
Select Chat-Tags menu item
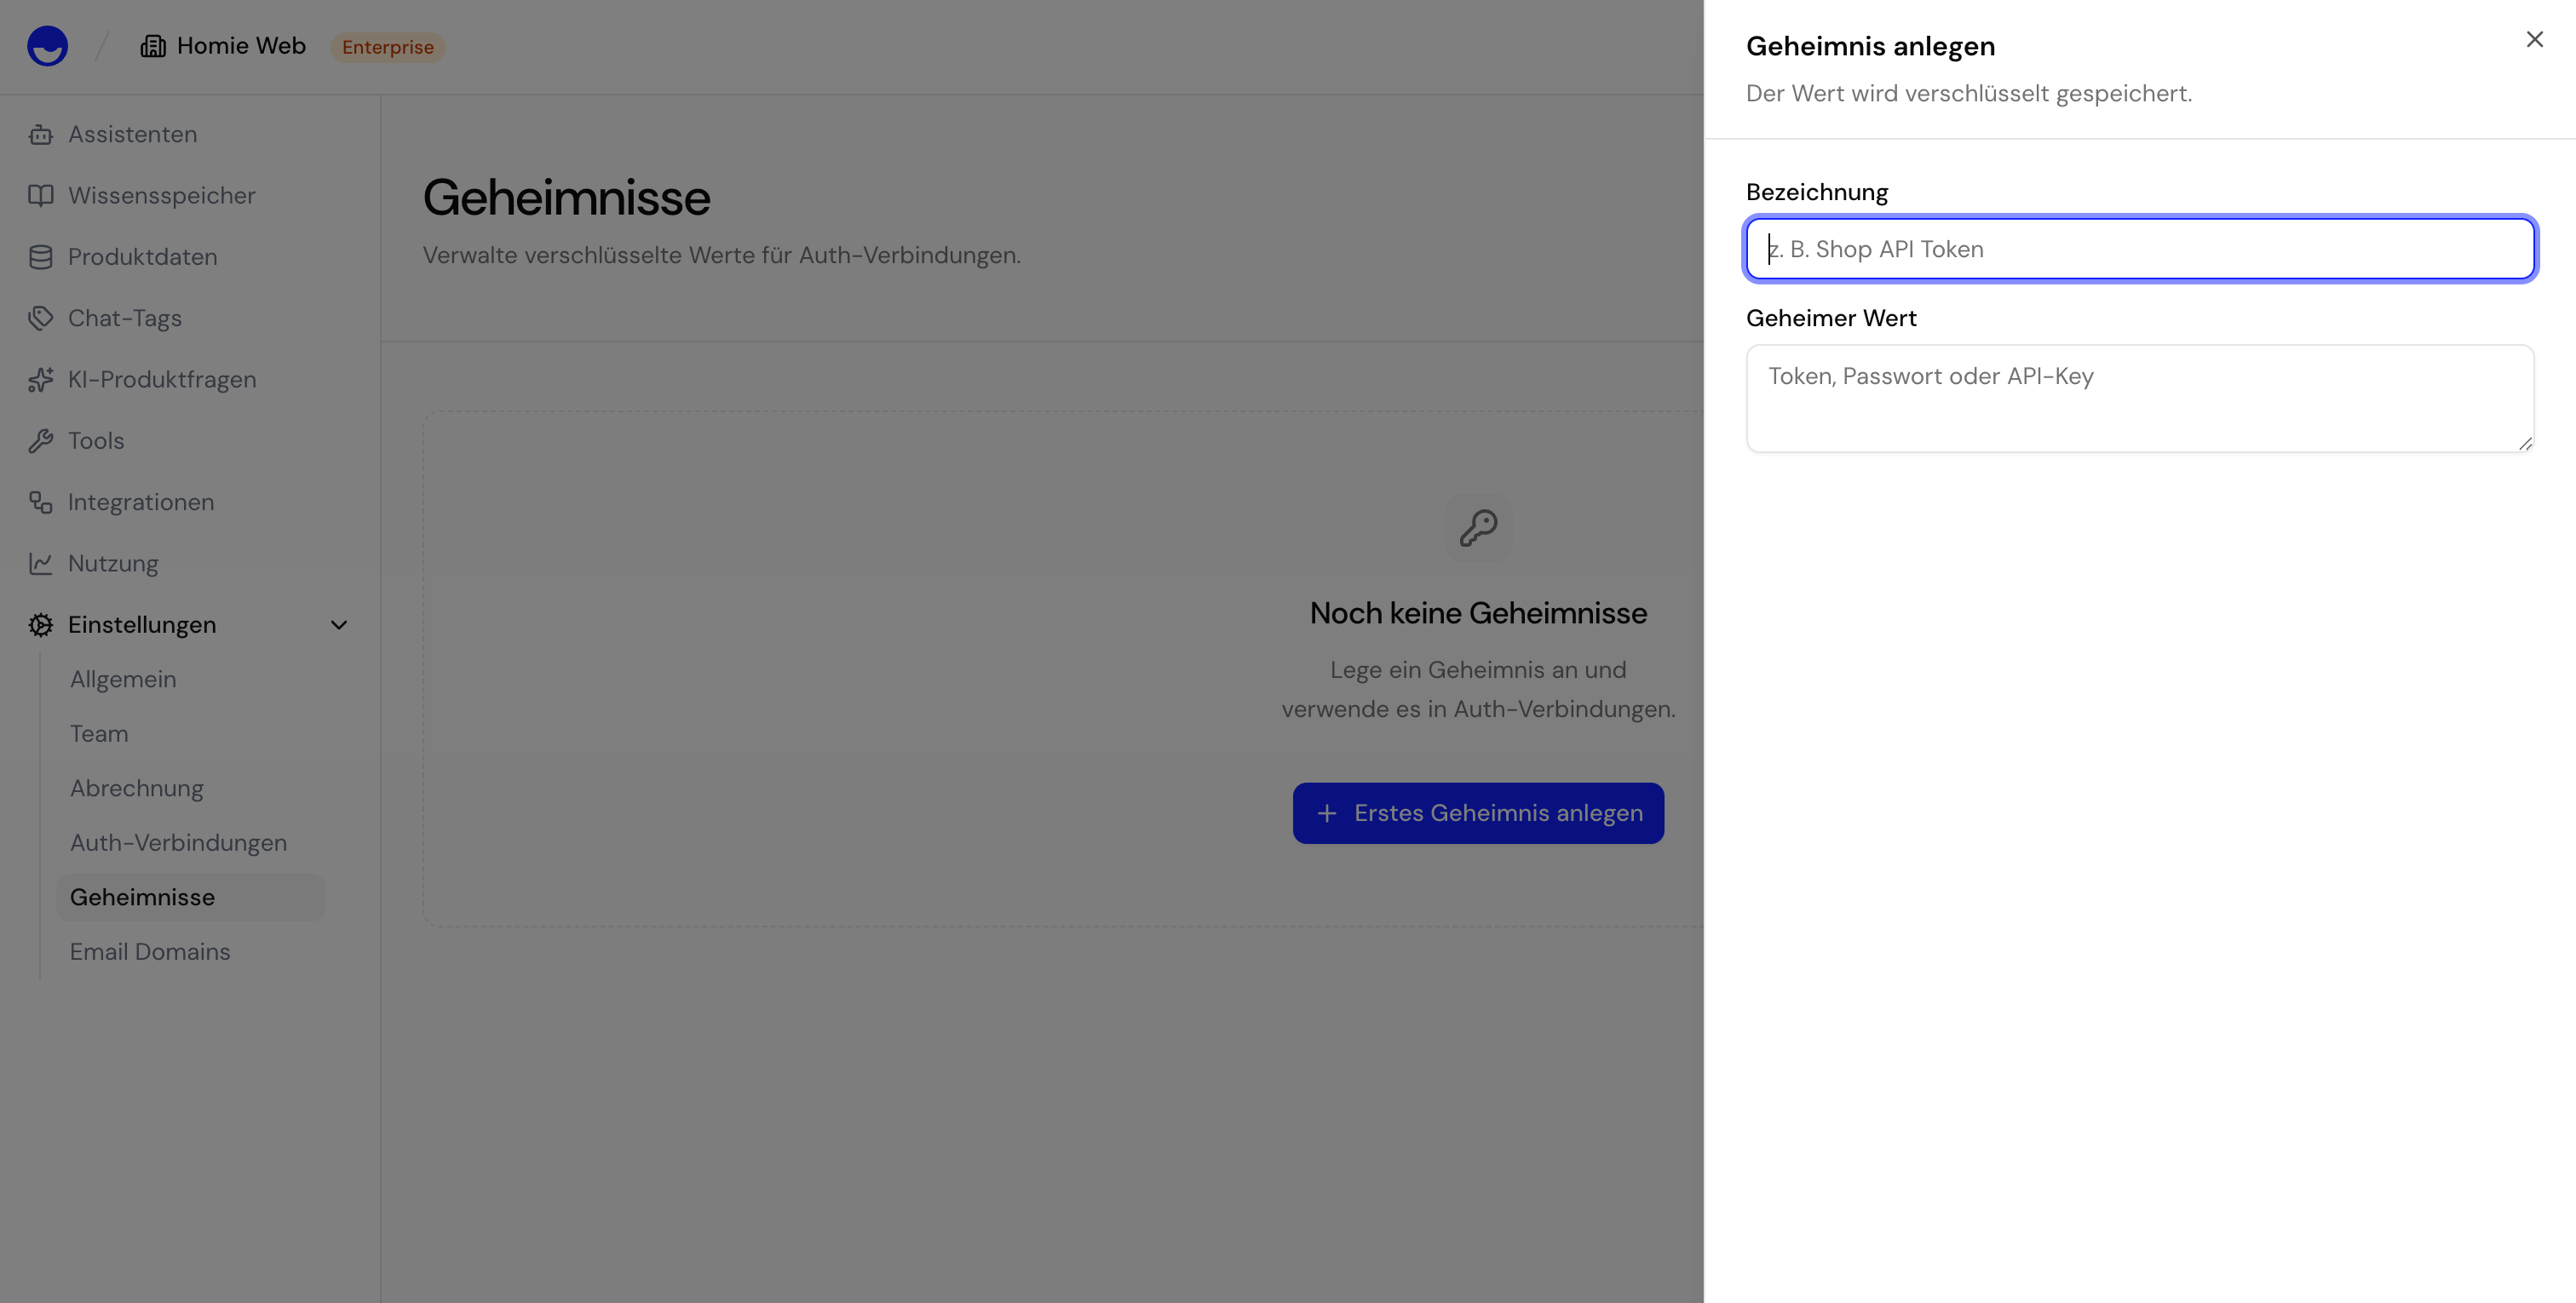tap(125, 318)
